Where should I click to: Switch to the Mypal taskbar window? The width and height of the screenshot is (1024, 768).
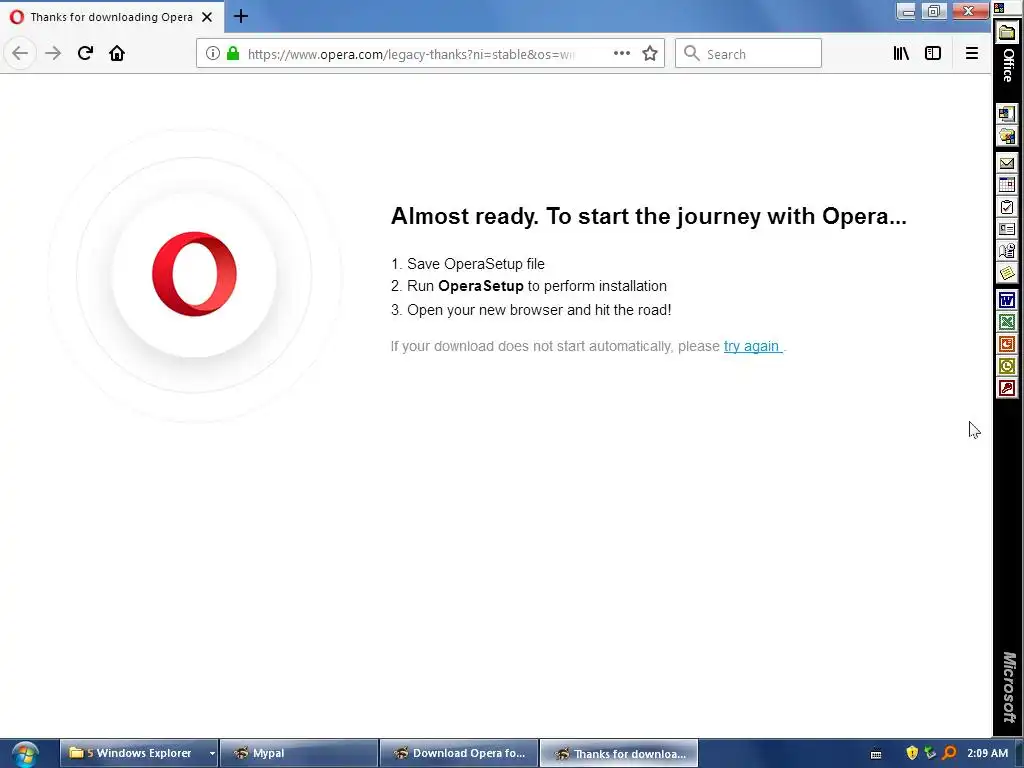[299, 753]
